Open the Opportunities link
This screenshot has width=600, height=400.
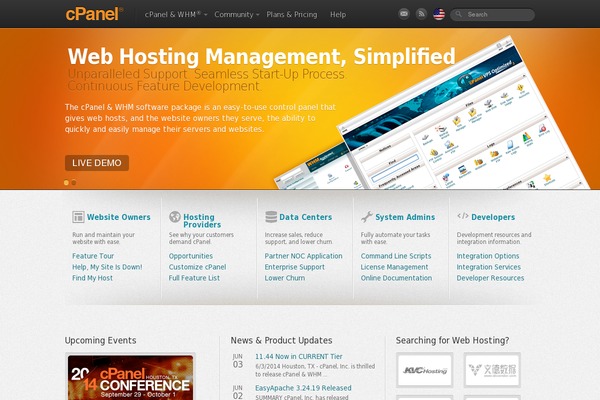(x=191, y=256)
